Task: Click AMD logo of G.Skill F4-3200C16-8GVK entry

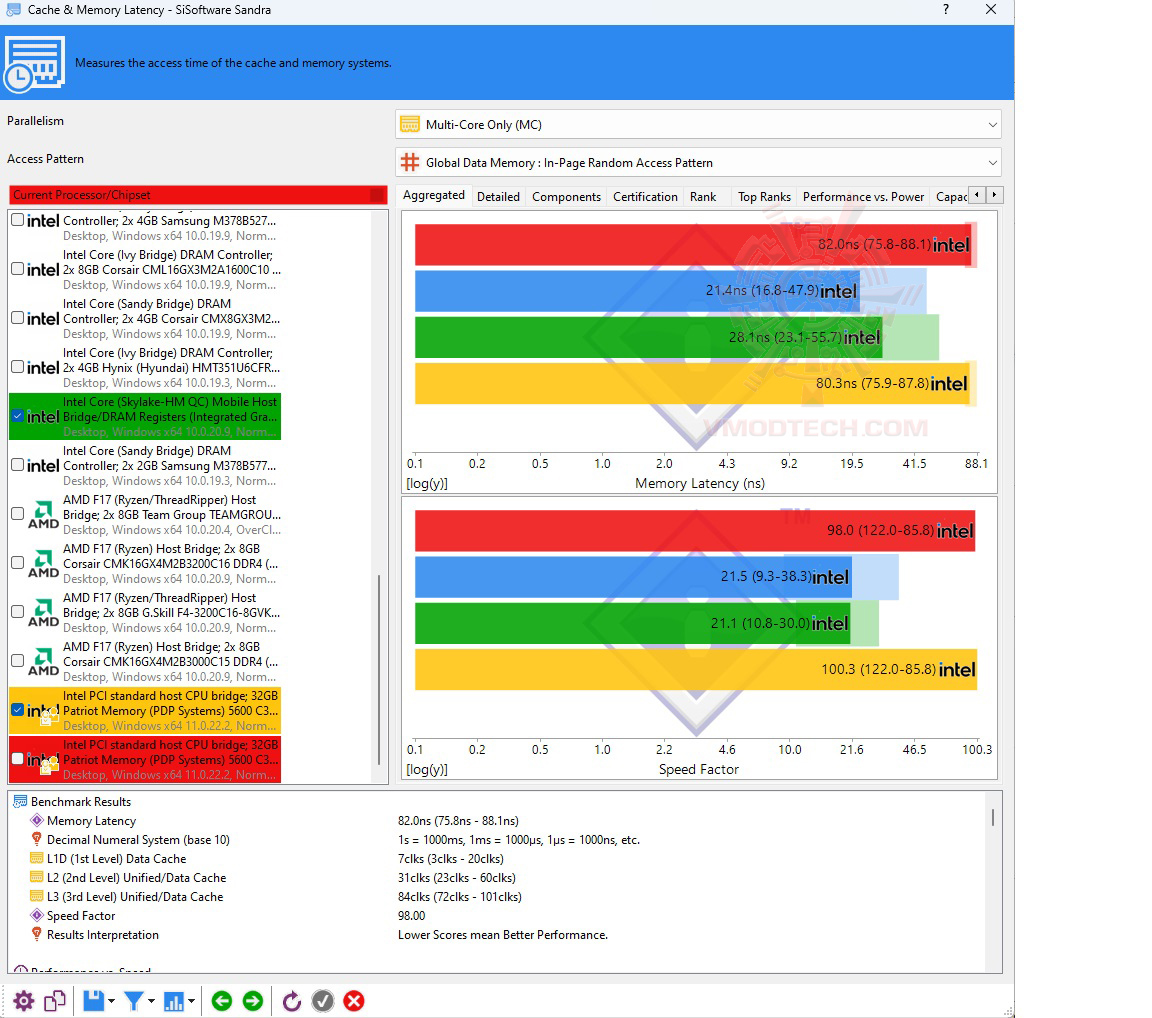Action: tap(43, 613)
